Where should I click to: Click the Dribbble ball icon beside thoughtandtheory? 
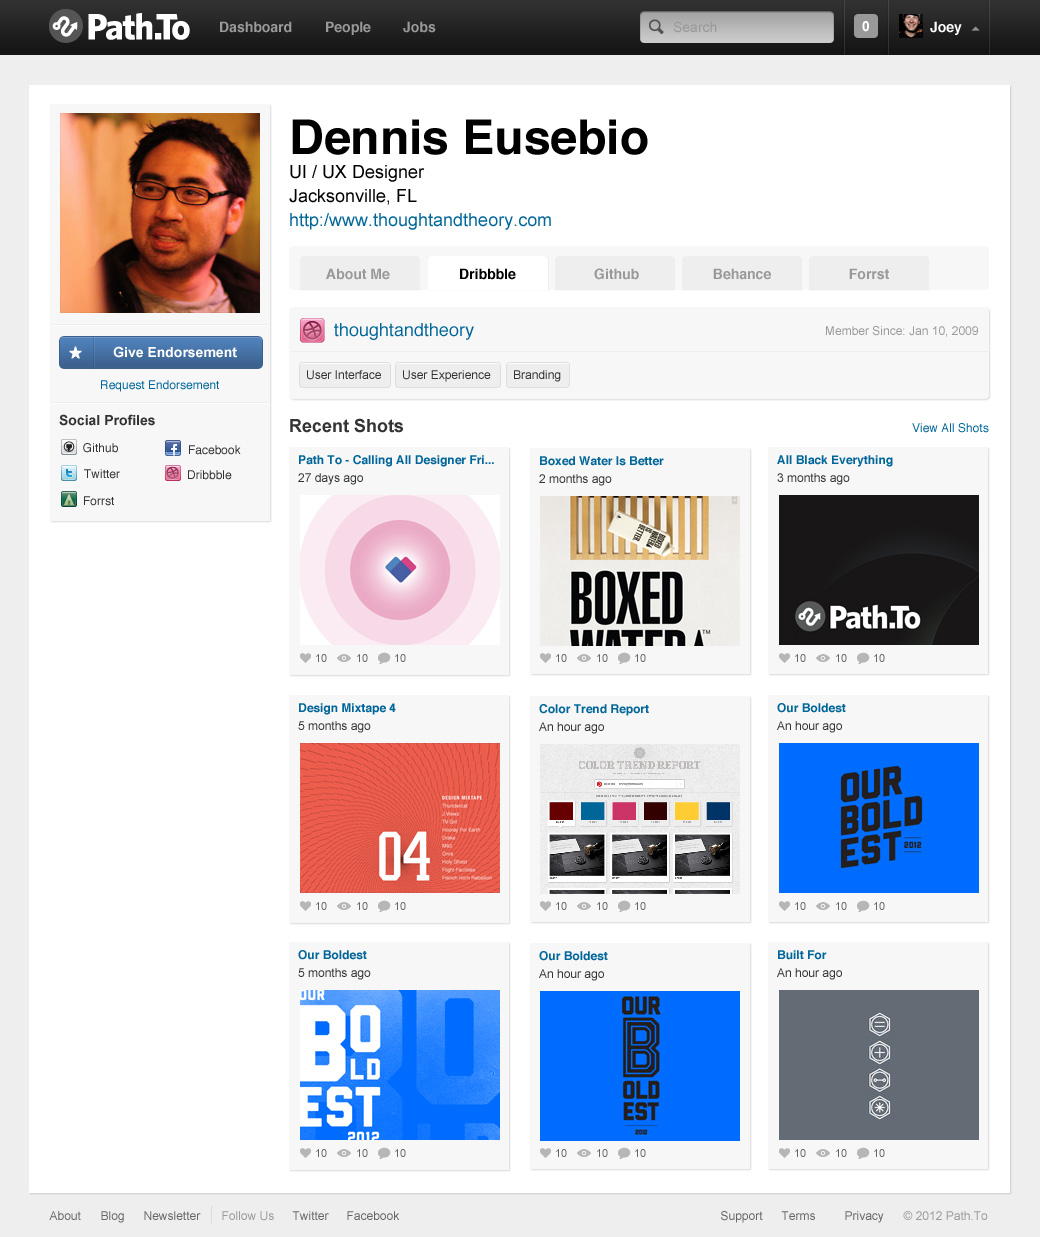(313, 330)
